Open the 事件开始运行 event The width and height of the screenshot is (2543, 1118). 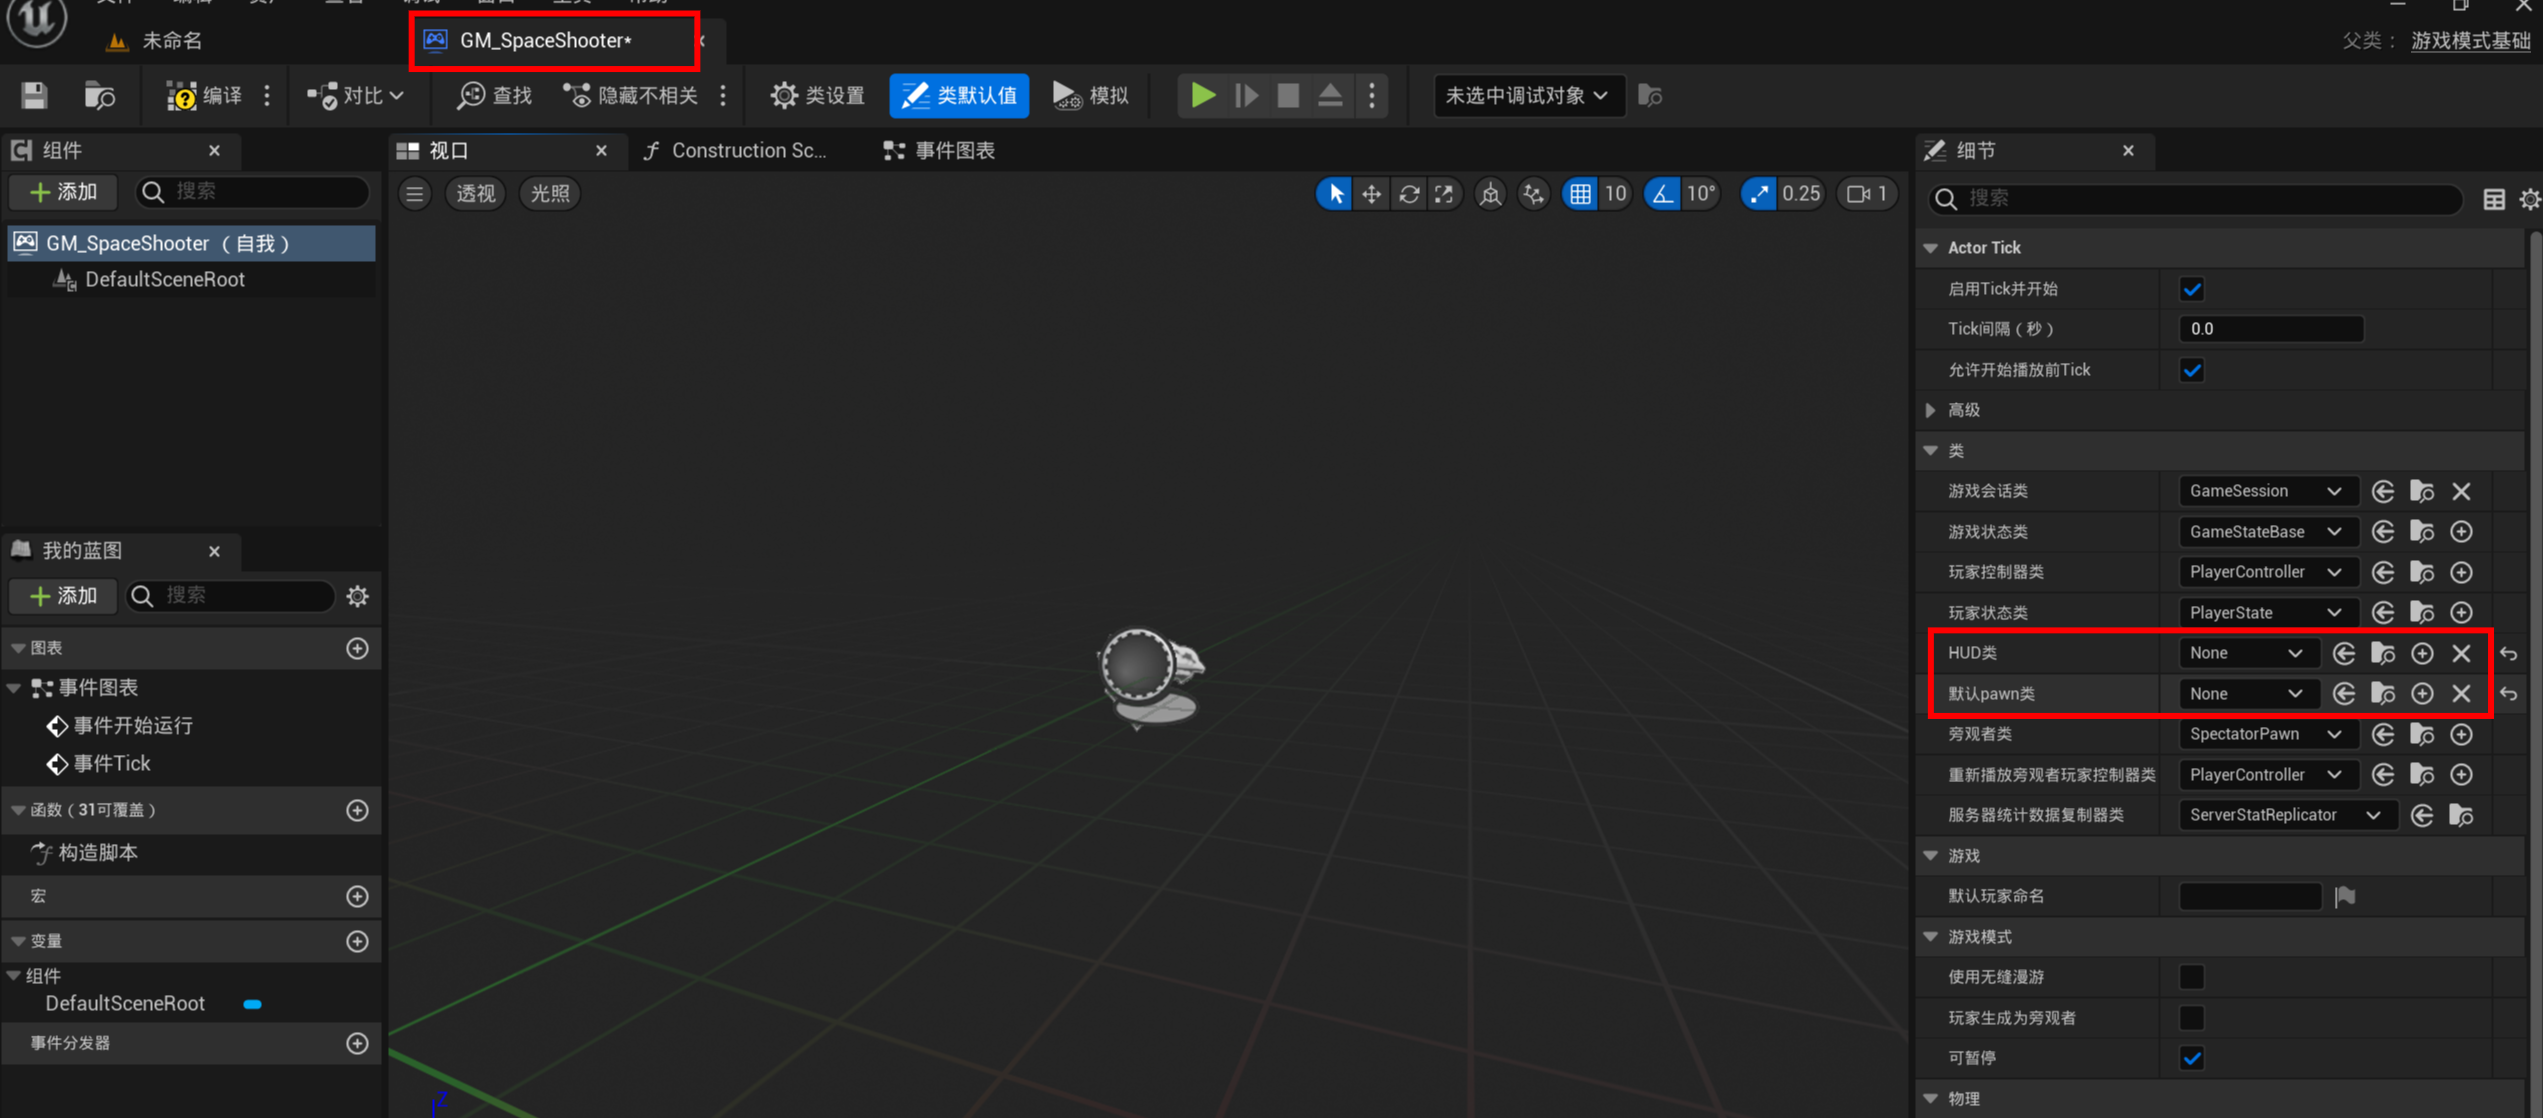click(x=121, y=726)
